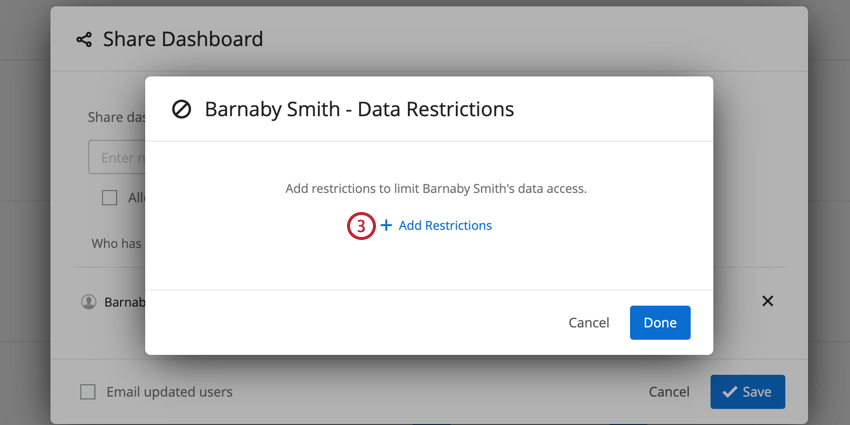The image size is (850, 425).
Task: Select the Barnaby user entry in the list
Action: tap(125, 302)
